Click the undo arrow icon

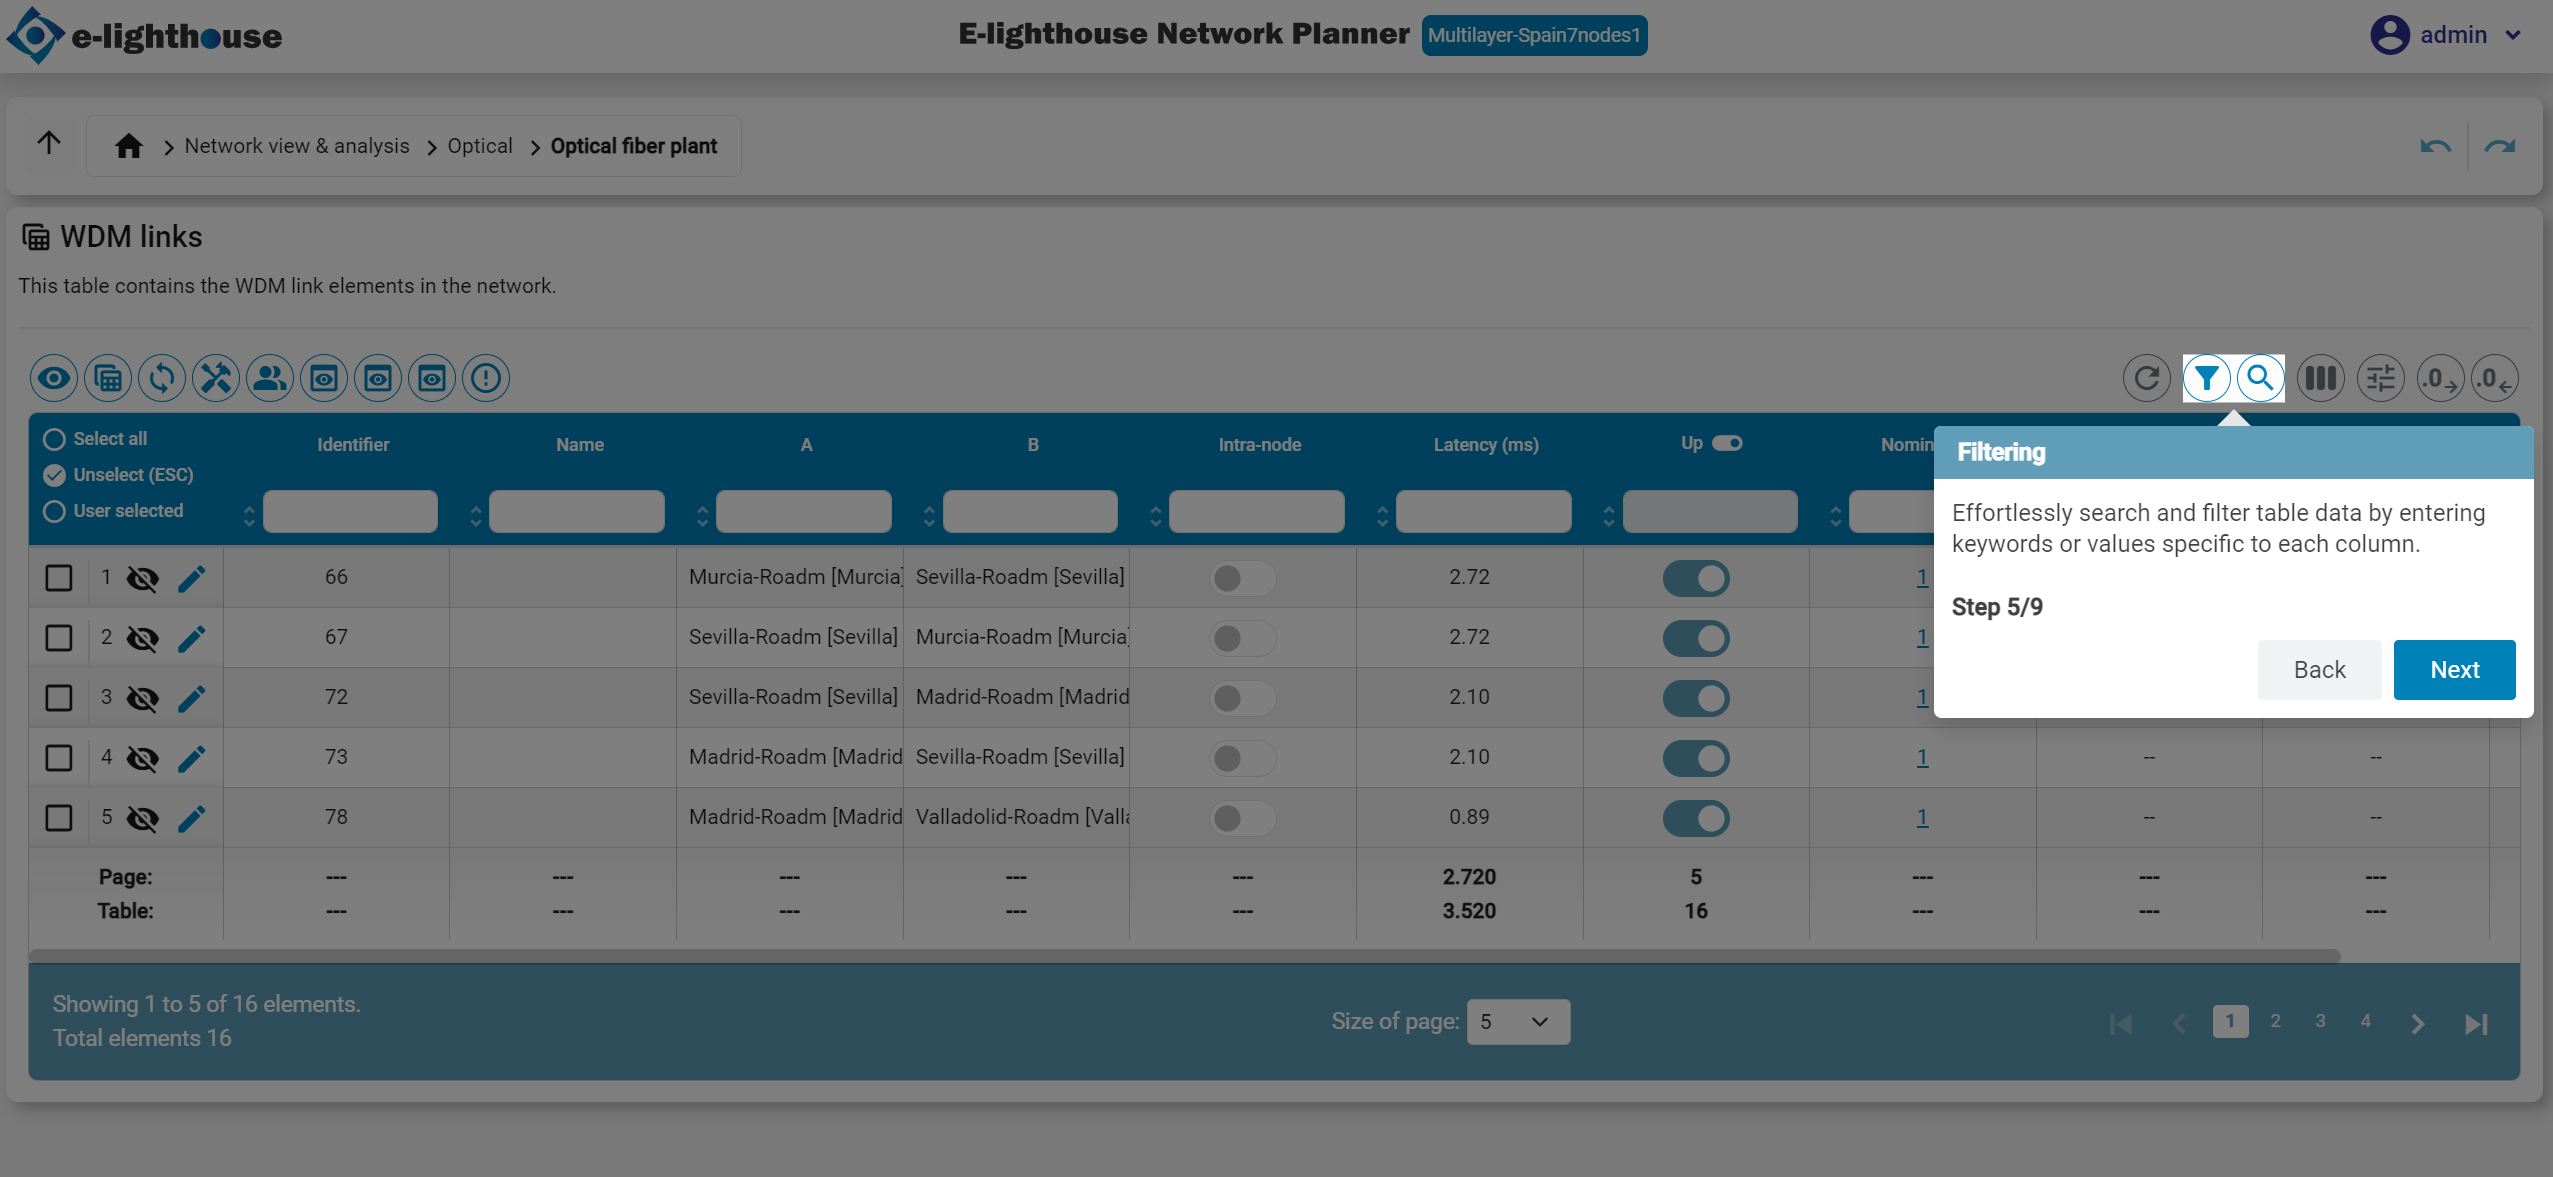tap(2435, 146)
